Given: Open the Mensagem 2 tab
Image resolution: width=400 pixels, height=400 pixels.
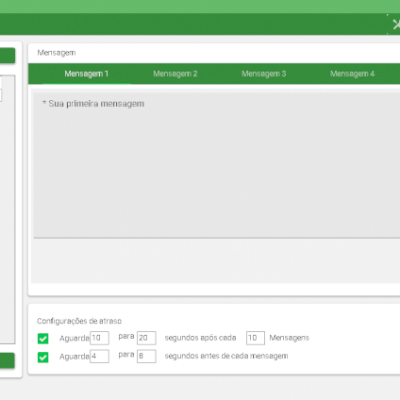Looking at the screenshot, I should (175, 74).
